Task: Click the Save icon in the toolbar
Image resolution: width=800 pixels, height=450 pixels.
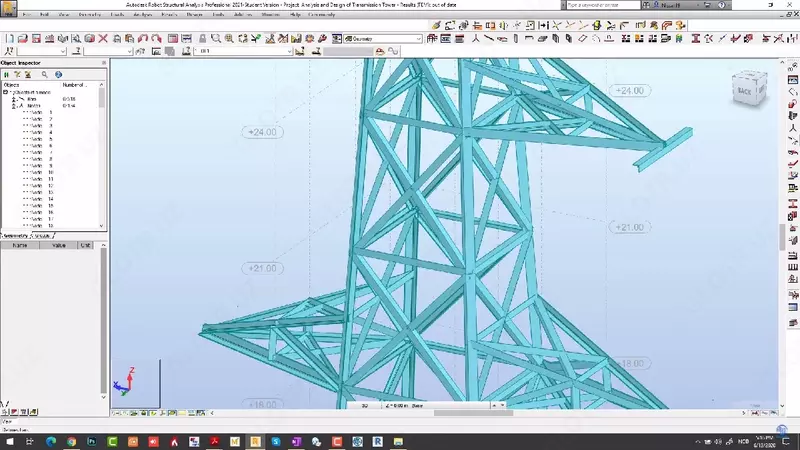Action: click(36, 39)
